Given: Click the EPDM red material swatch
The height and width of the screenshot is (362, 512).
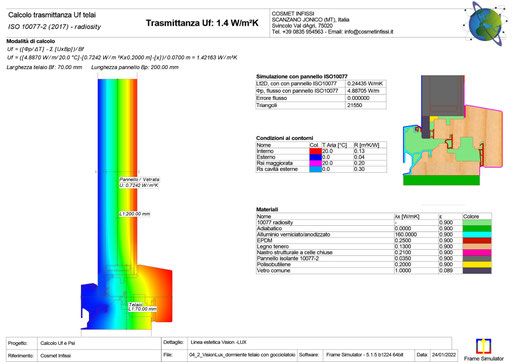Looking at the screenshot, I should tap(477, 240).
